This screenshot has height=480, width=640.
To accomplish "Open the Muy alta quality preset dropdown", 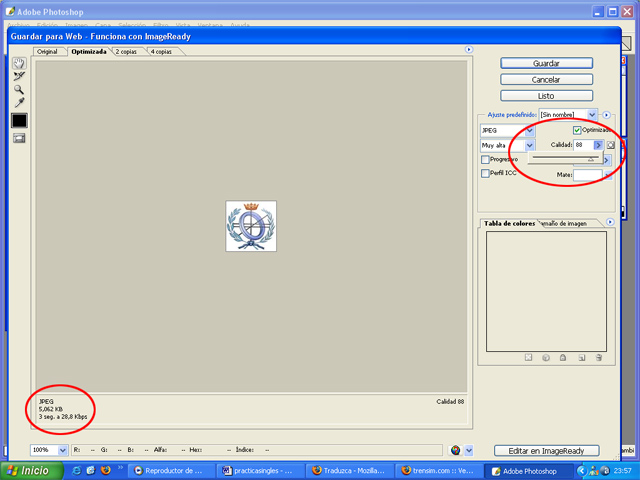I will 530,145.
